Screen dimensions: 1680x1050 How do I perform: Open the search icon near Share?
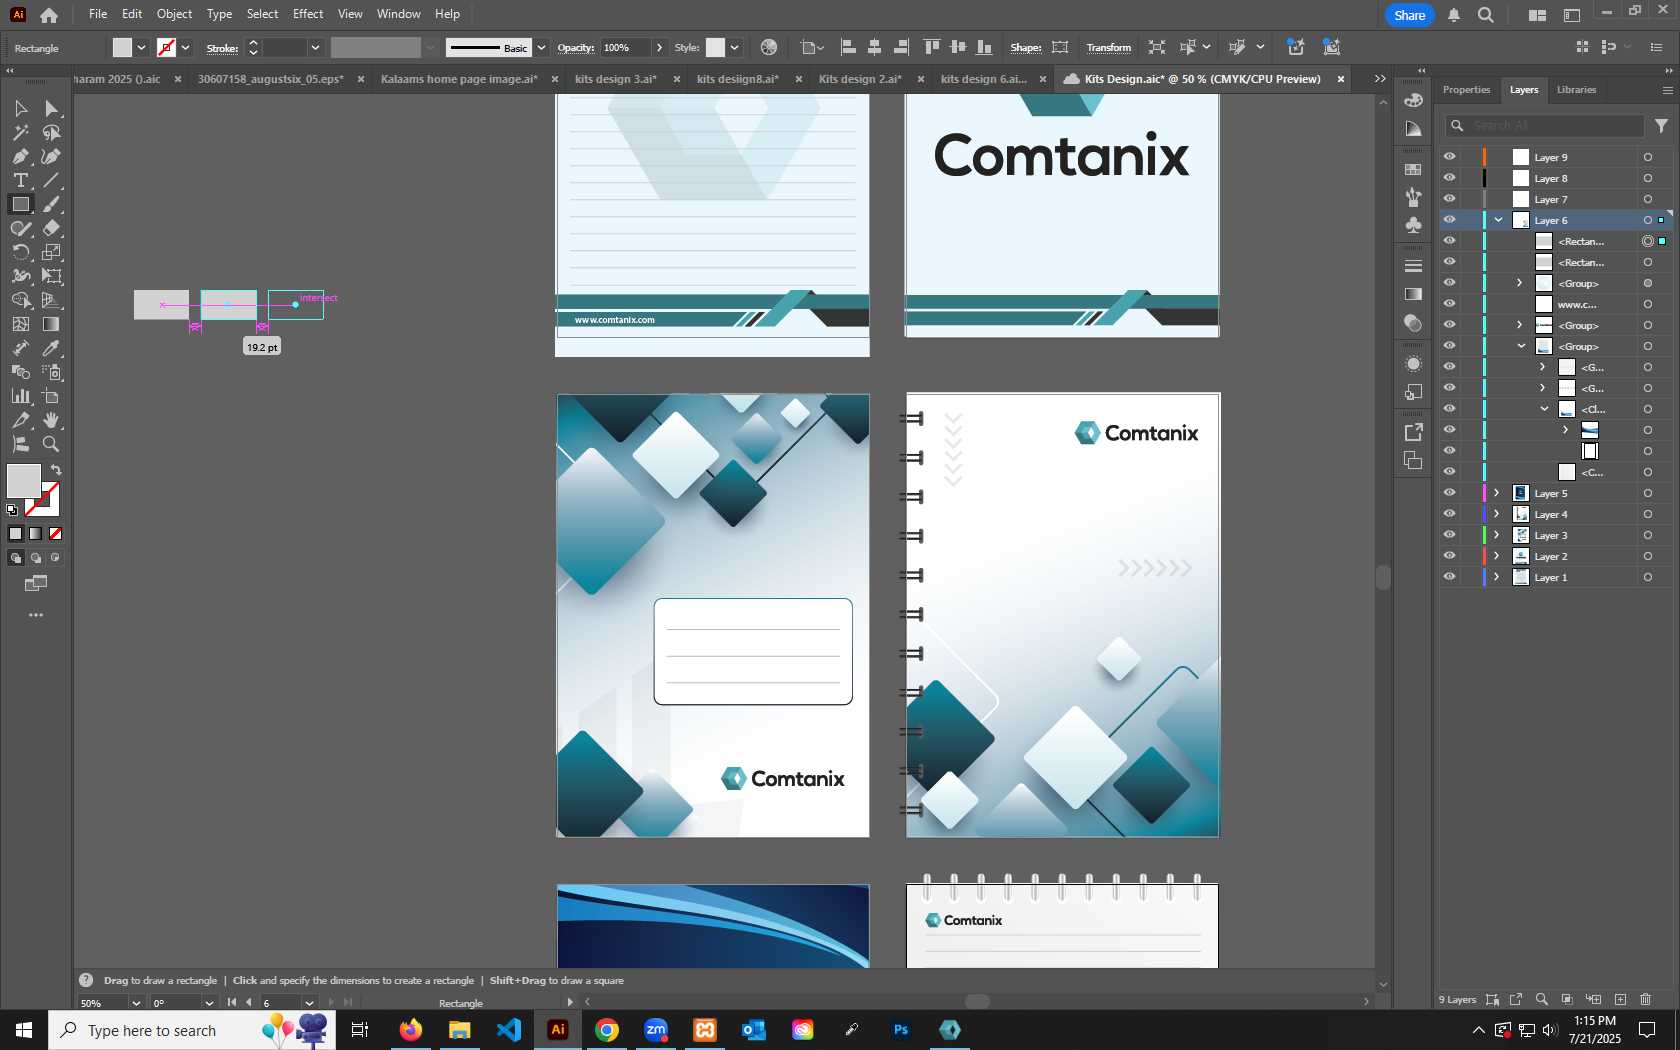coord(1486,15)
